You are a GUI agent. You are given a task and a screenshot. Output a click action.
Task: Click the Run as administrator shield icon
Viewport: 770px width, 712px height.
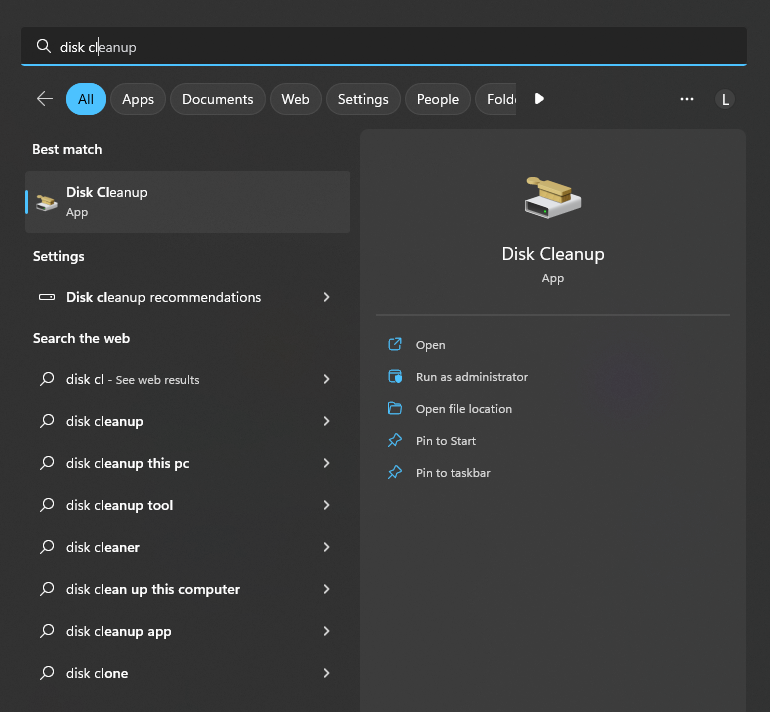click(395, 376)
